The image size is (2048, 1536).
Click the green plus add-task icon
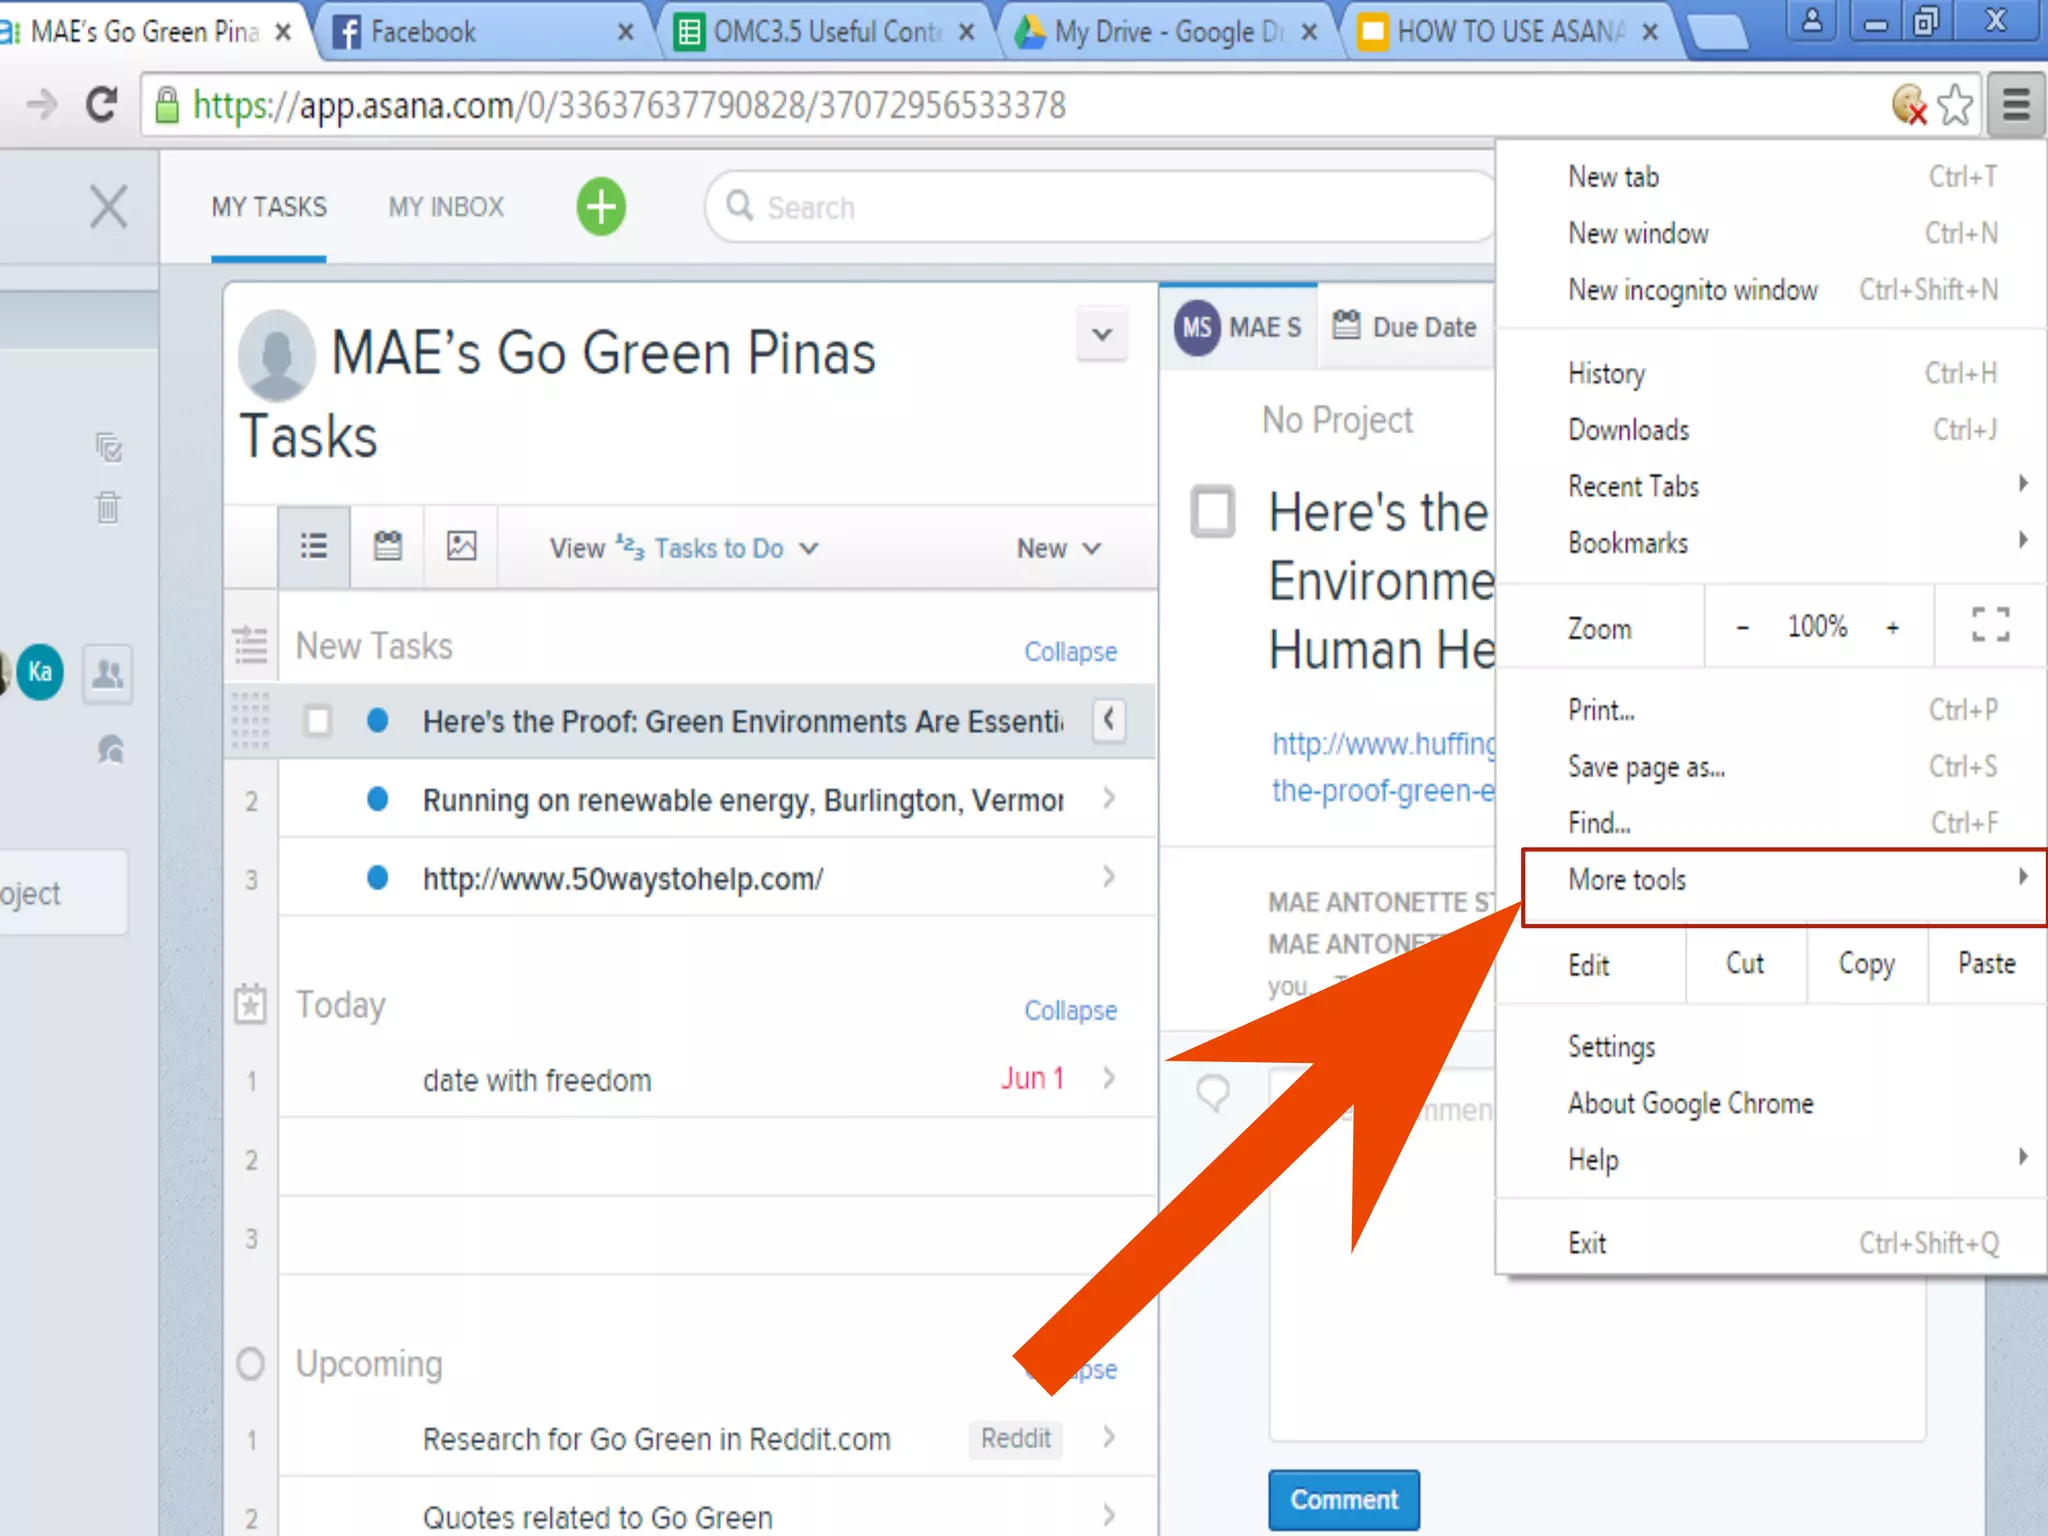point(601,207)
